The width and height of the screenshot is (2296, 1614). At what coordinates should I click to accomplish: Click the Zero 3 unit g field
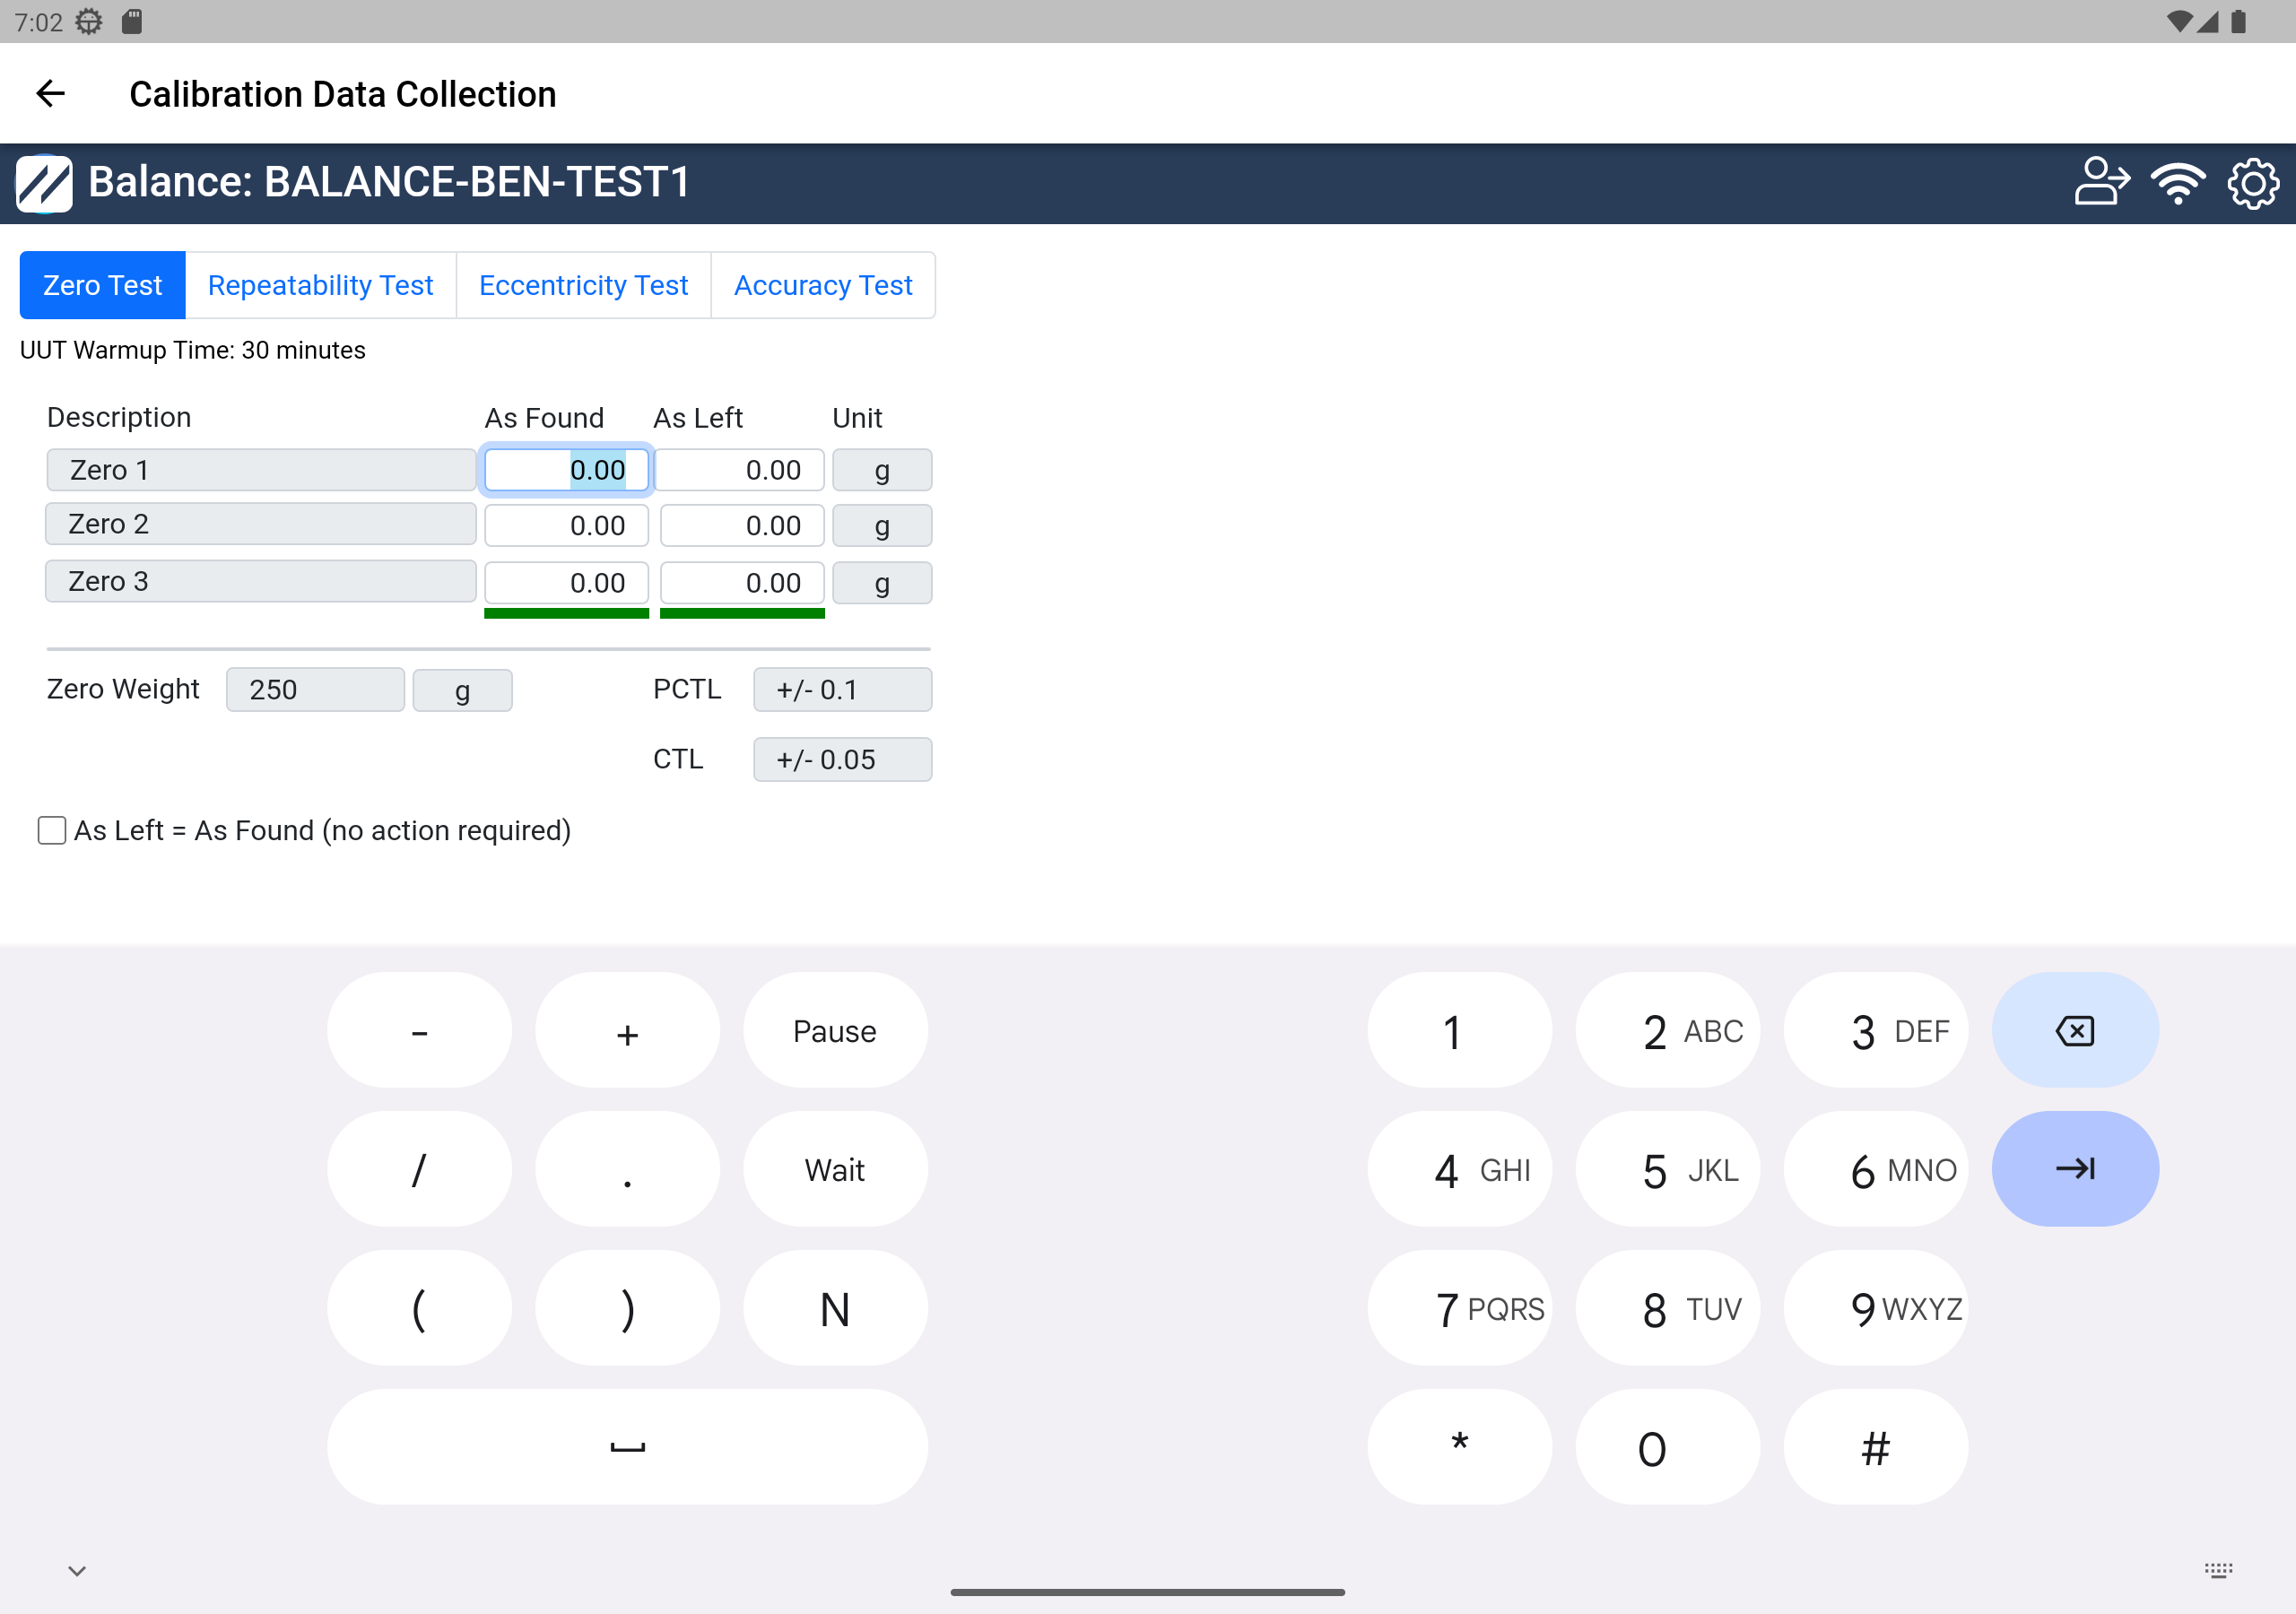point(882,583)
